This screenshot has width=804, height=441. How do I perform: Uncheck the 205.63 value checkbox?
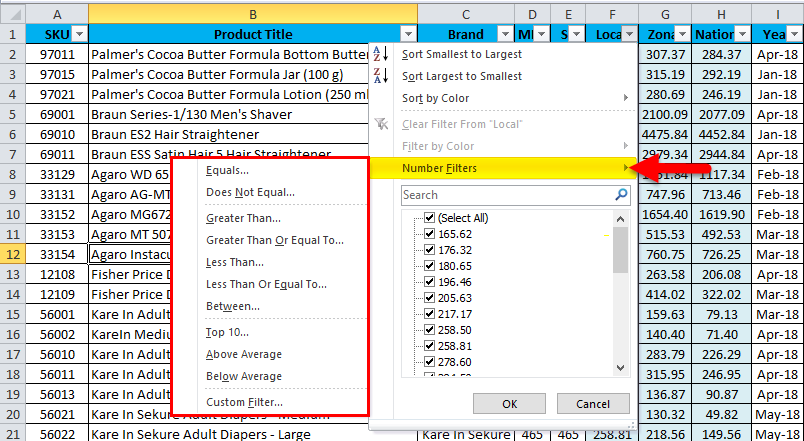(430, 297)
